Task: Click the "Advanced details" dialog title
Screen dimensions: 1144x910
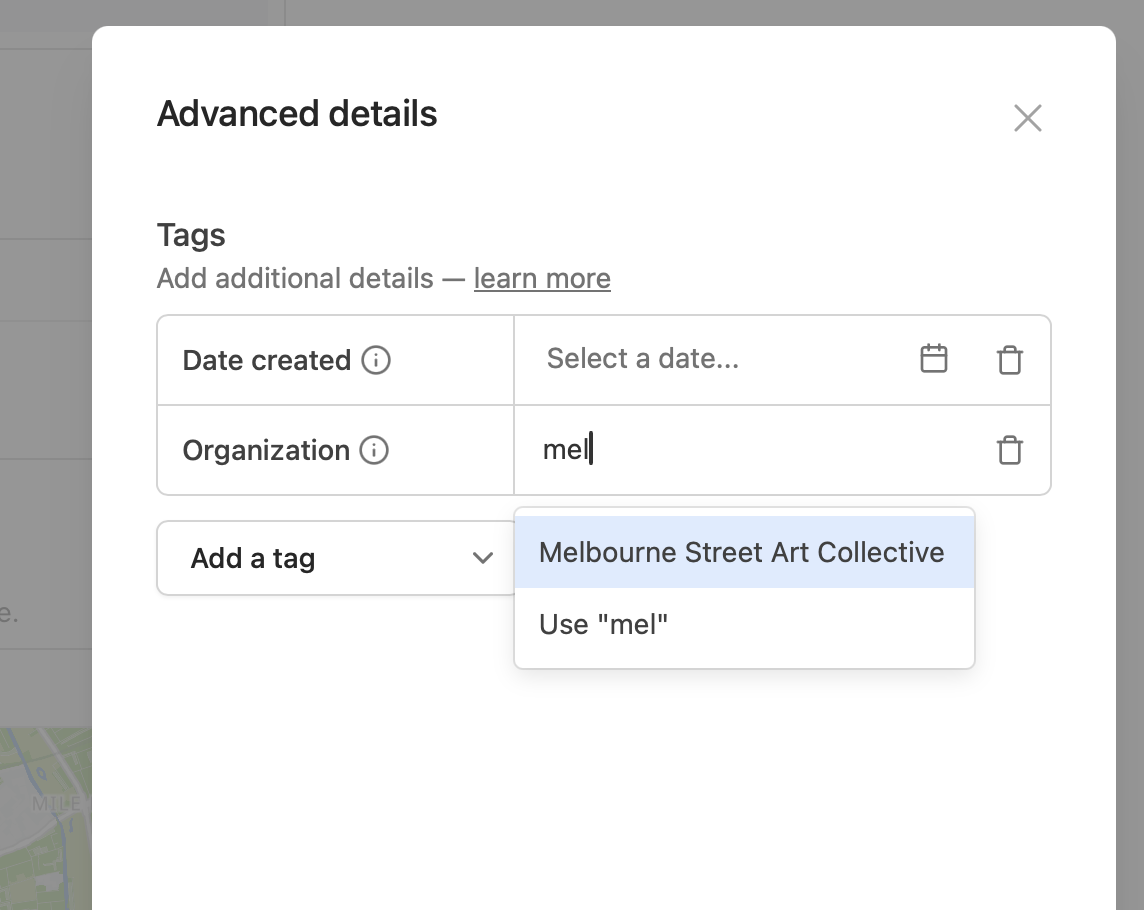Action: pos(297,114)
